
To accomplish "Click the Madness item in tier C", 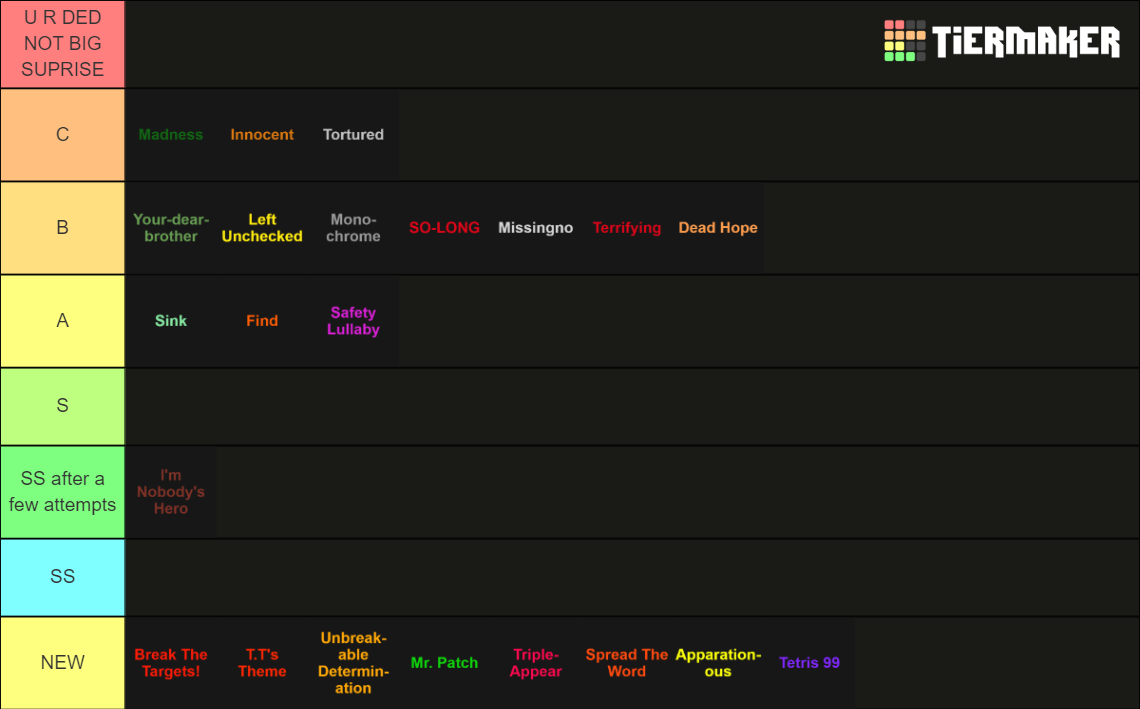I will (x=171, y=134).
